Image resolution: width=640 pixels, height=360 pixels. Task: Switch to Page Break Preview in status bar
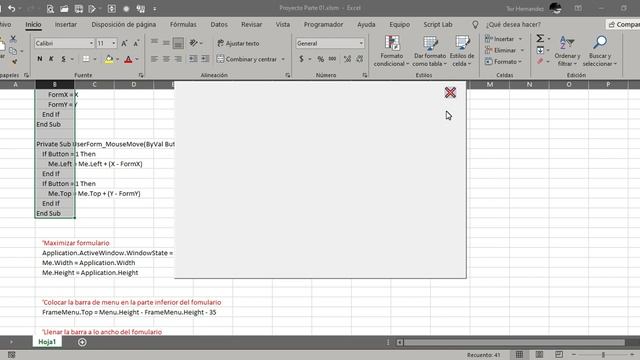559,355
